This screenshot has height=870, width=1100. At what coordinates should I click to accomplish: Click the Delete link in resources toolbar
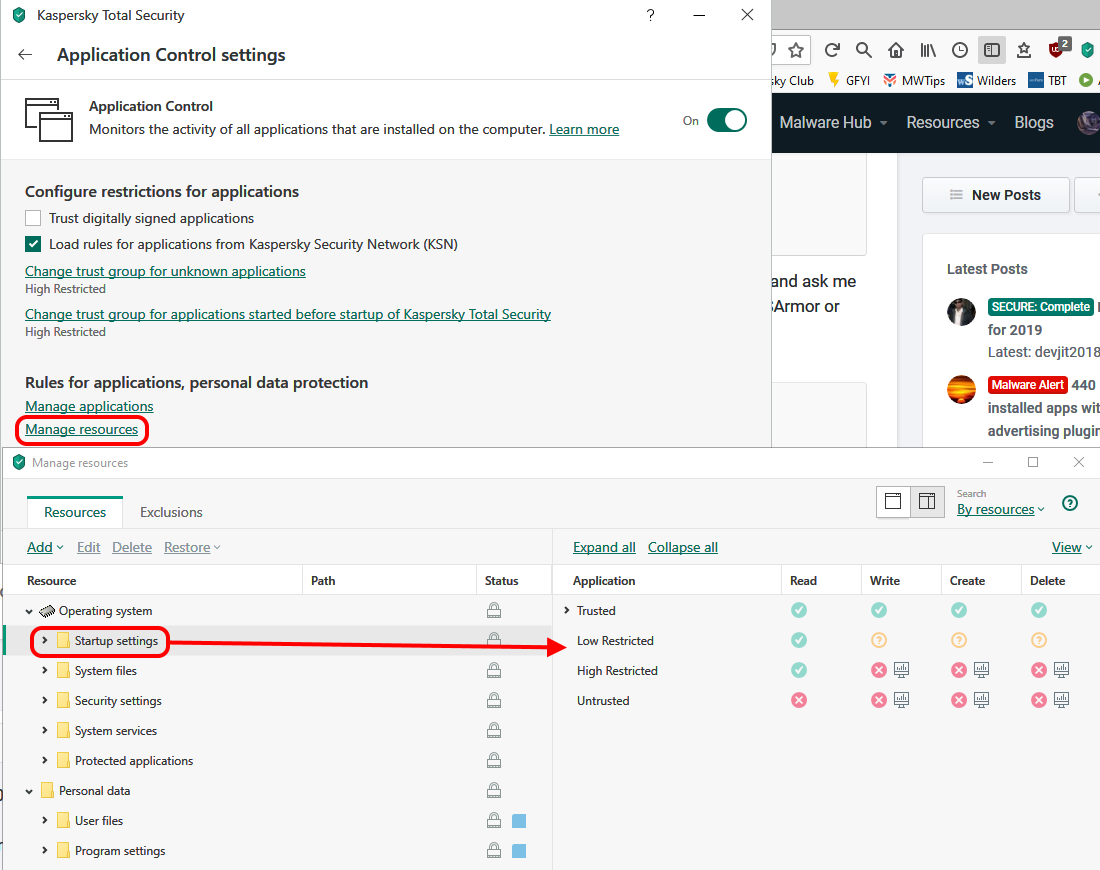tap(132, 547)
